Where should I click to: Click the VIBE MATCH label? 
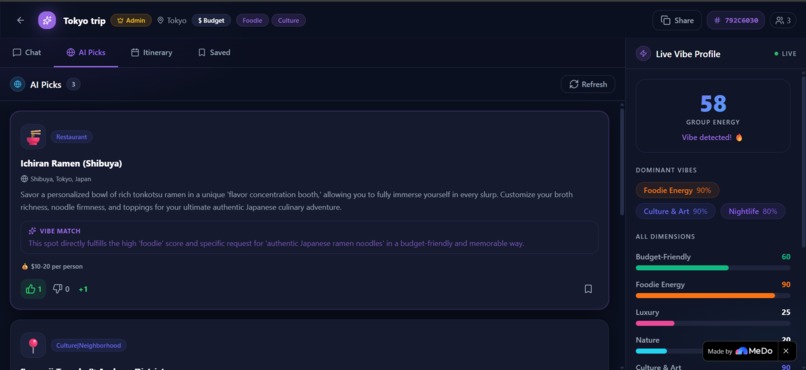(x=54, y=231)
